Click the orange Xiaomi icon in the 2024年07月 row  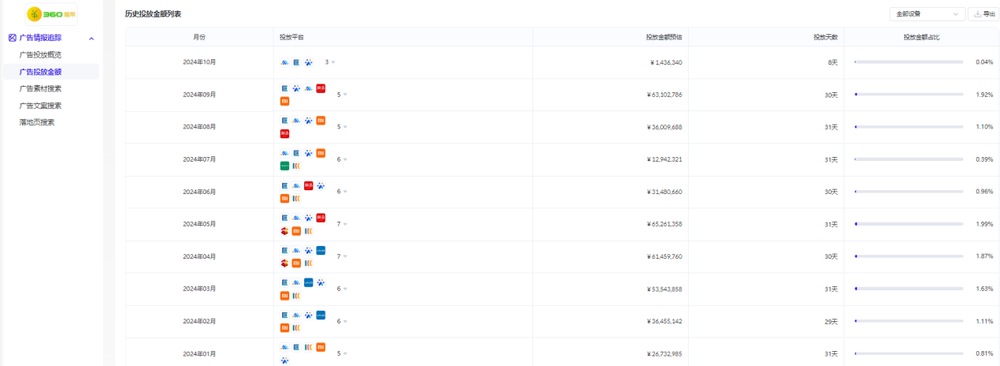[321, 153]
